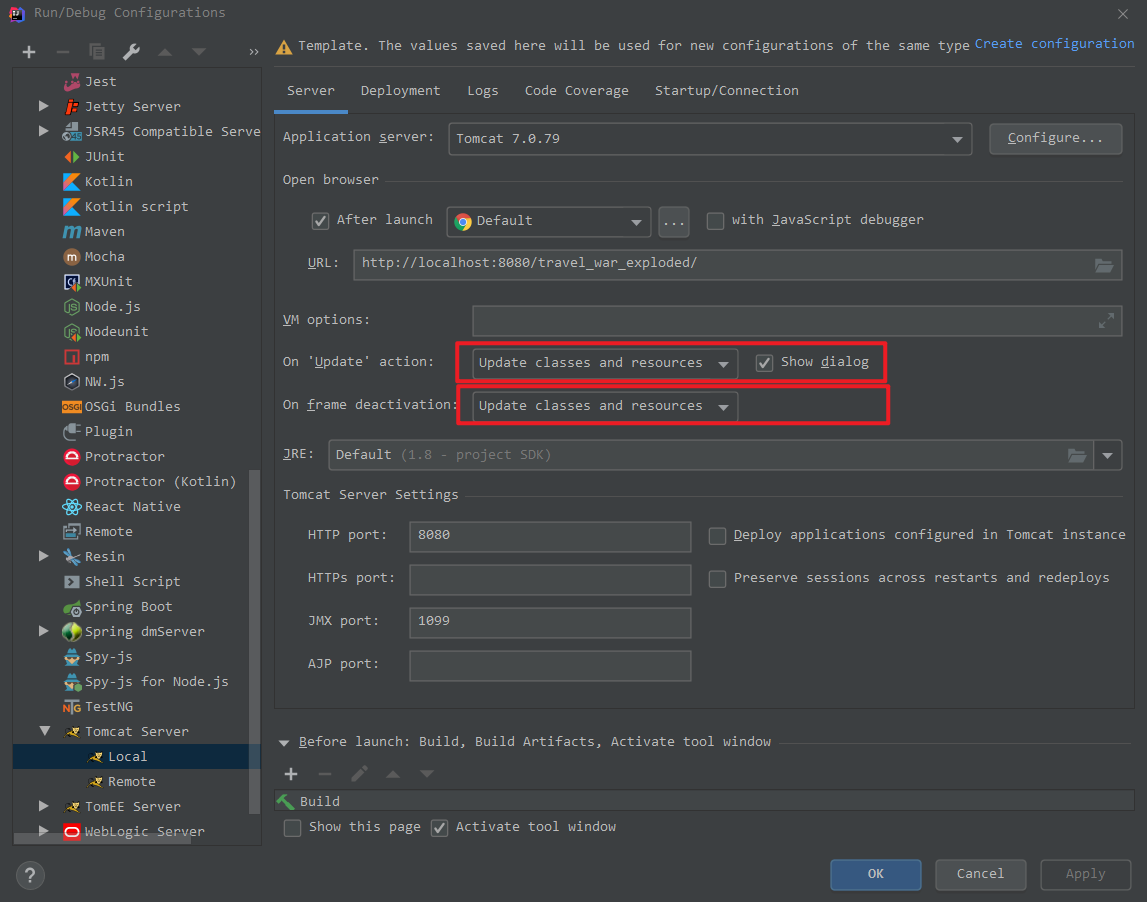This screenshot has height=902, width=1147.
Task: Toggle the After launch checkbox
Action: [320, 221]
